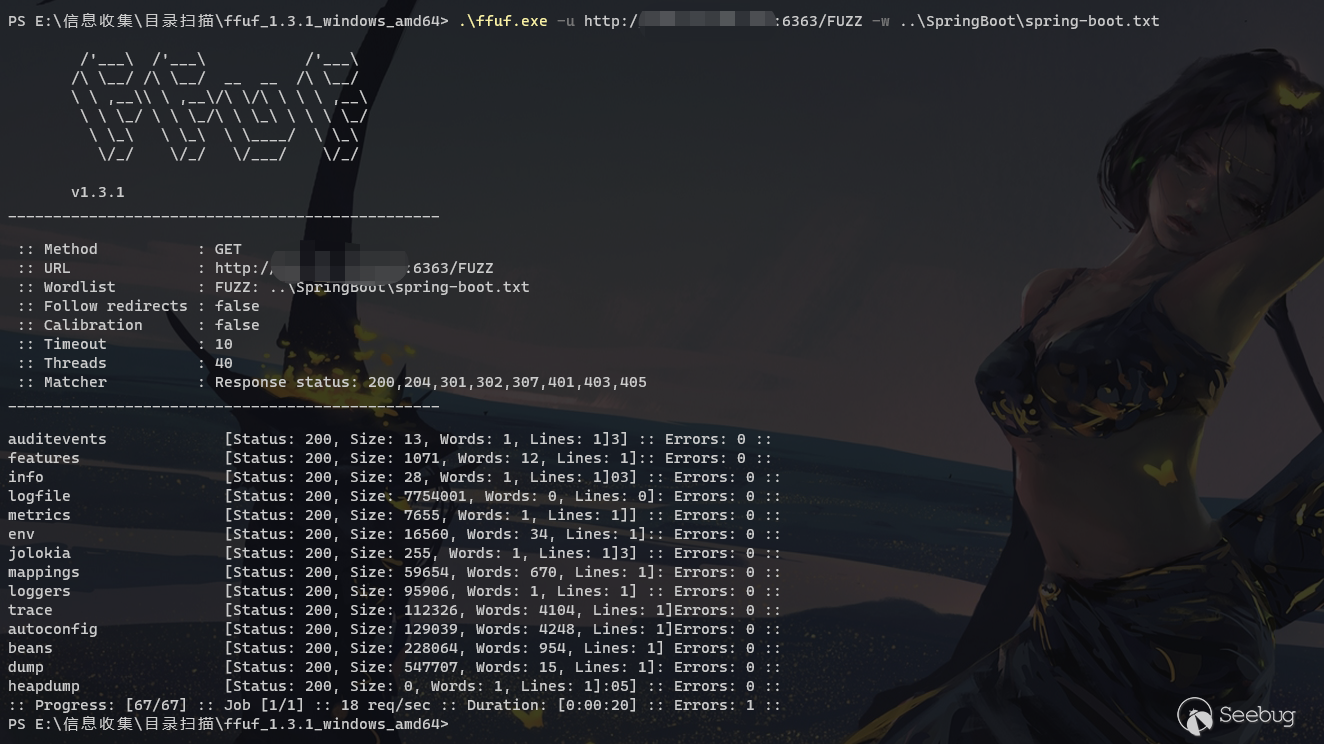Screen dimensions: 1324x744
Task: Click the 'loggers' result entry
Action: (x=39, y=591)
